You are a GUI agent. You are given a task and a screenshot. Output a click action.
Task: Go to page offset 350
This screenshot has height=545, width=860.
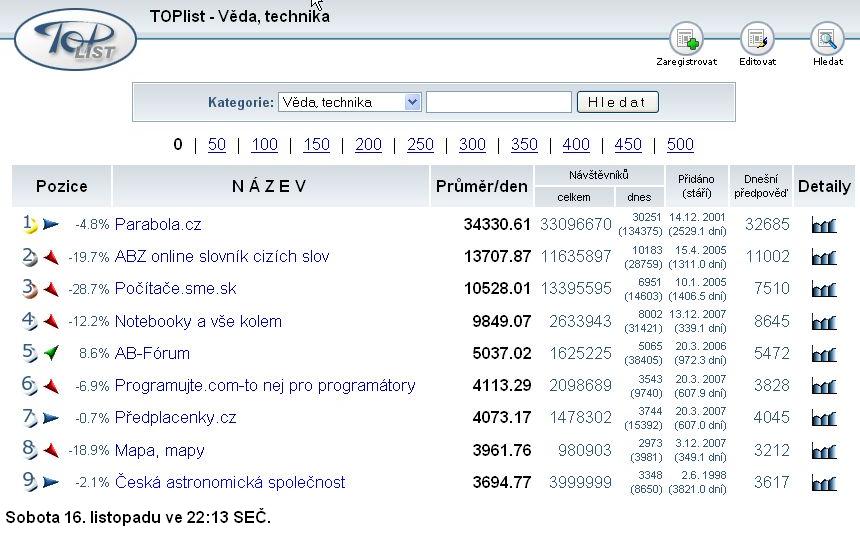pos(524,145)
